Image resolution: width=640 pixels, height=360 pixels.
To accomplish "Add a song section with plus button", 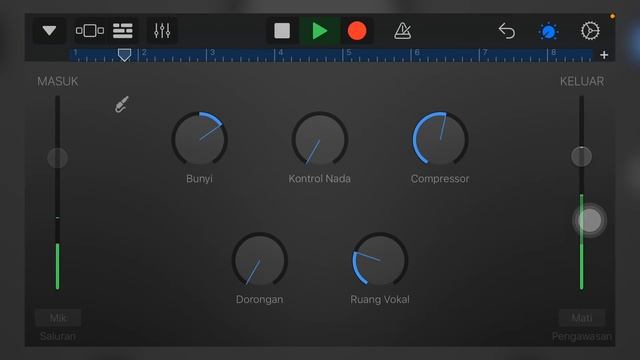I will click(604, 55).
